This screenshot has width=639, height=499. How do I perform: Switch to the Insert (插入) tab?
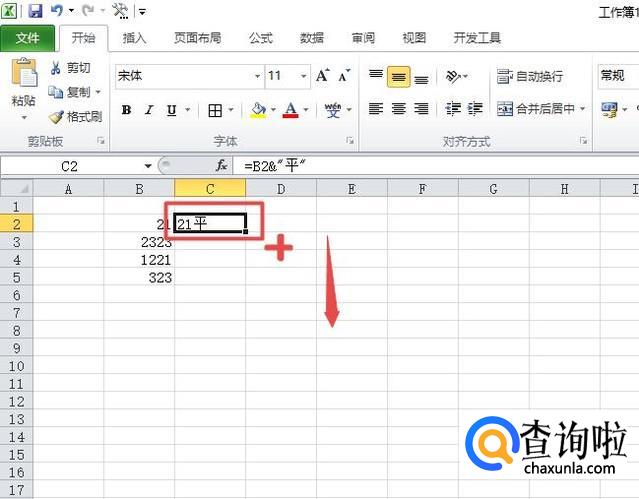[134, 38]
